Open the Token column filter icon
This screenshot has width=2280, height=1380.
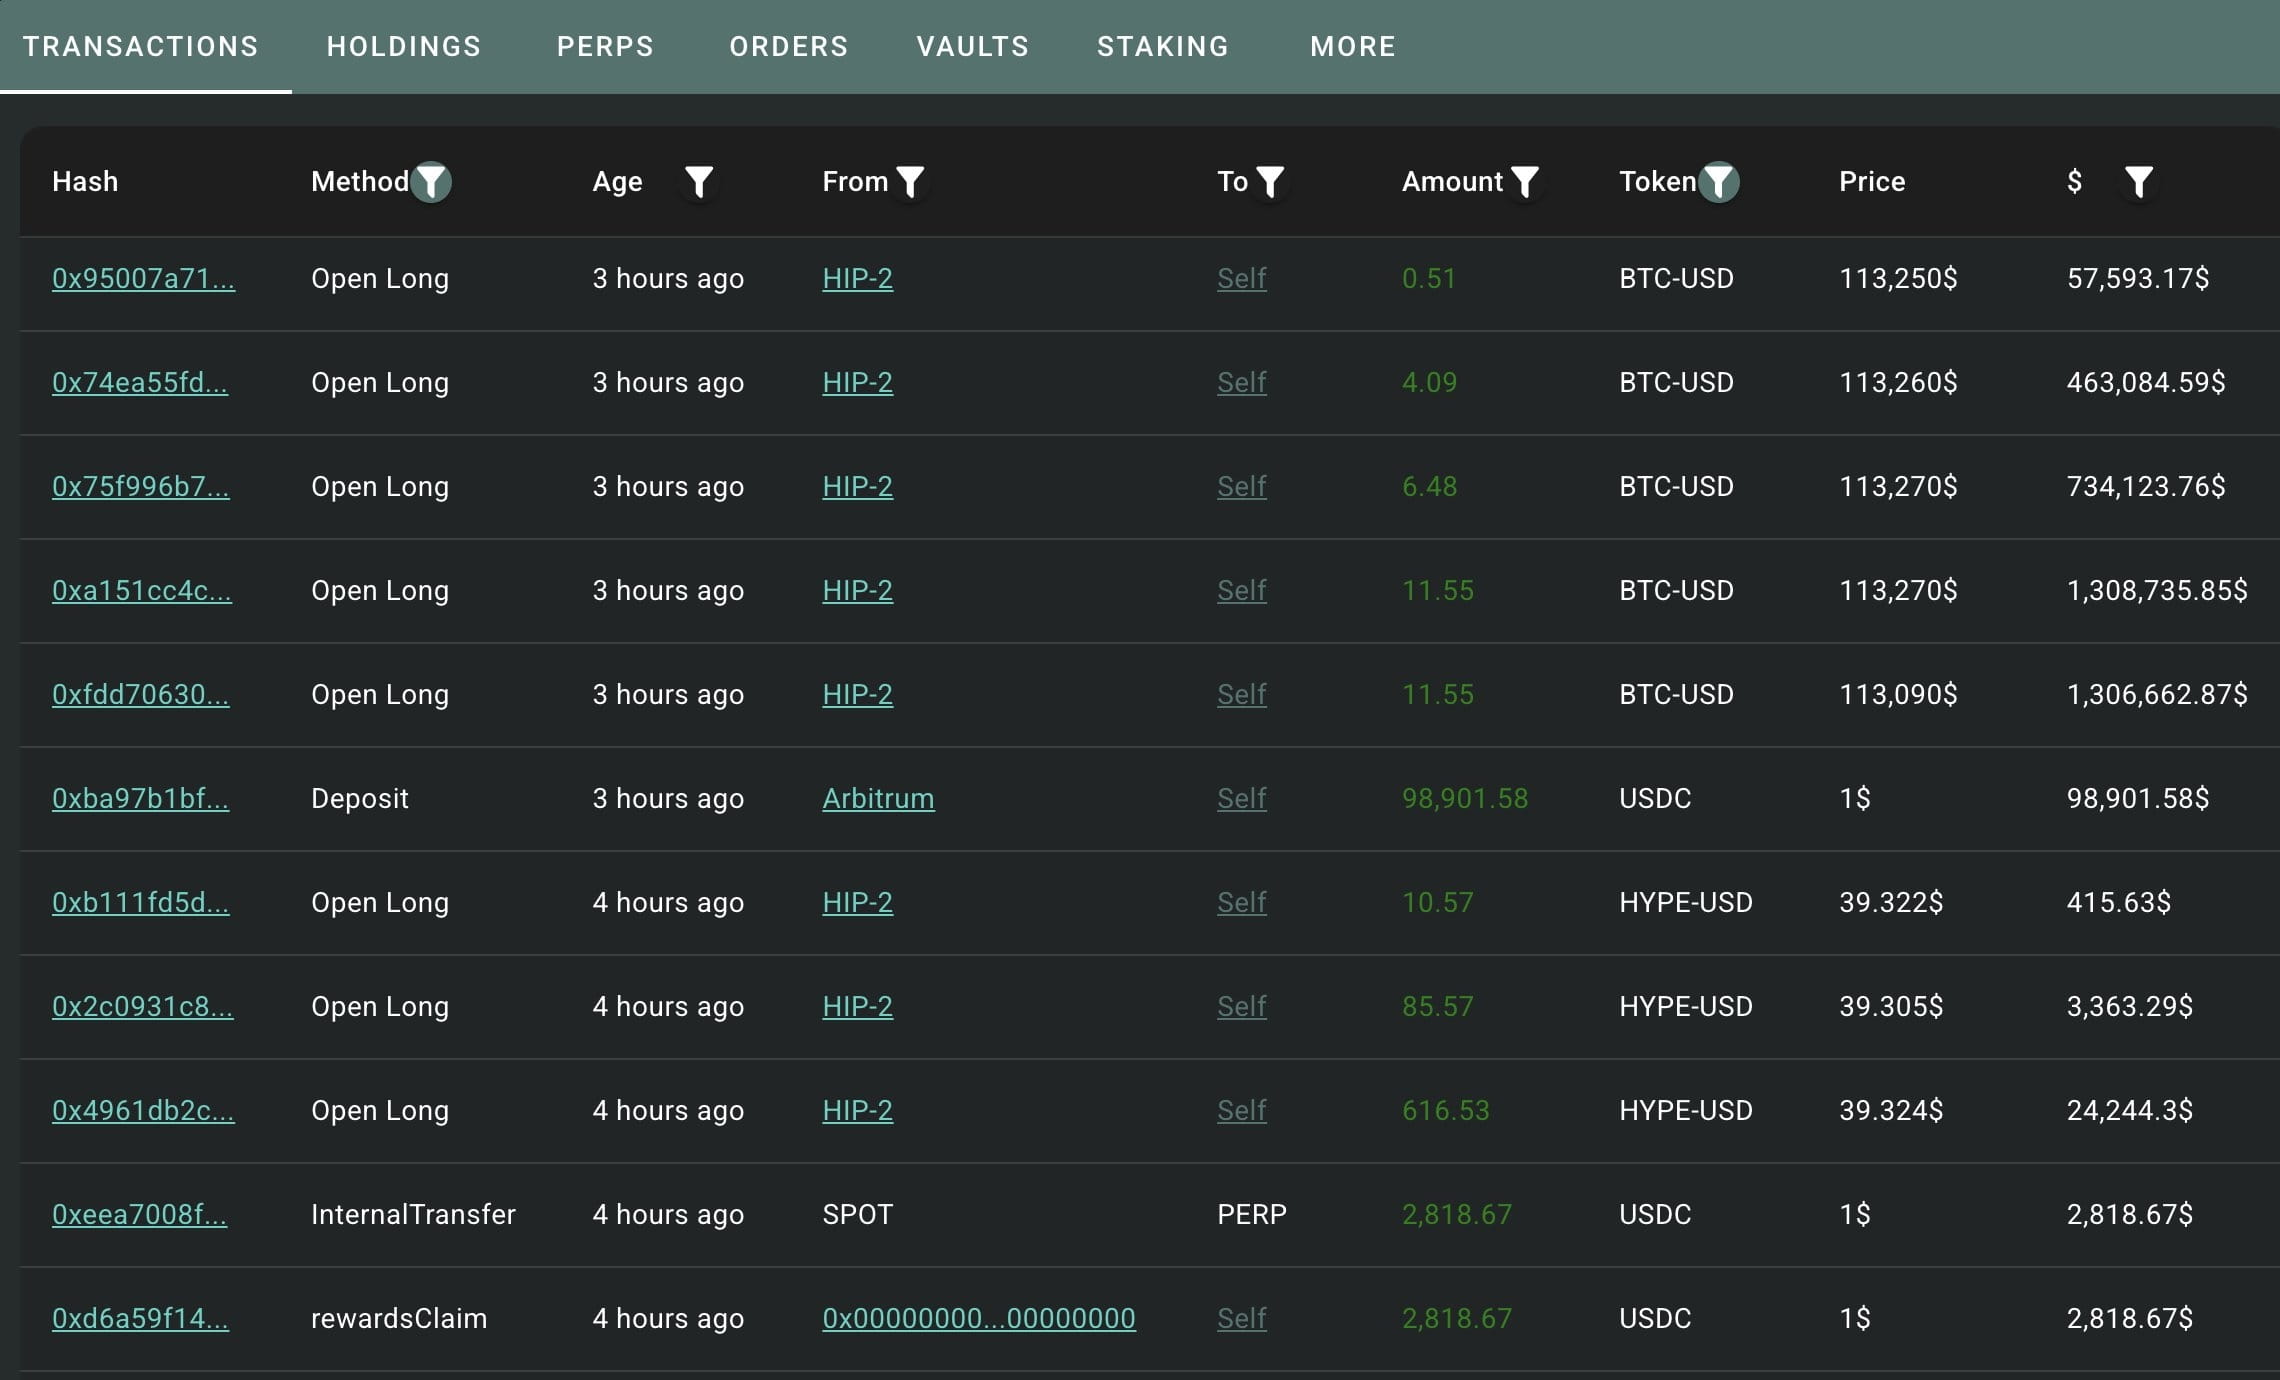[x=1718, y=182]
